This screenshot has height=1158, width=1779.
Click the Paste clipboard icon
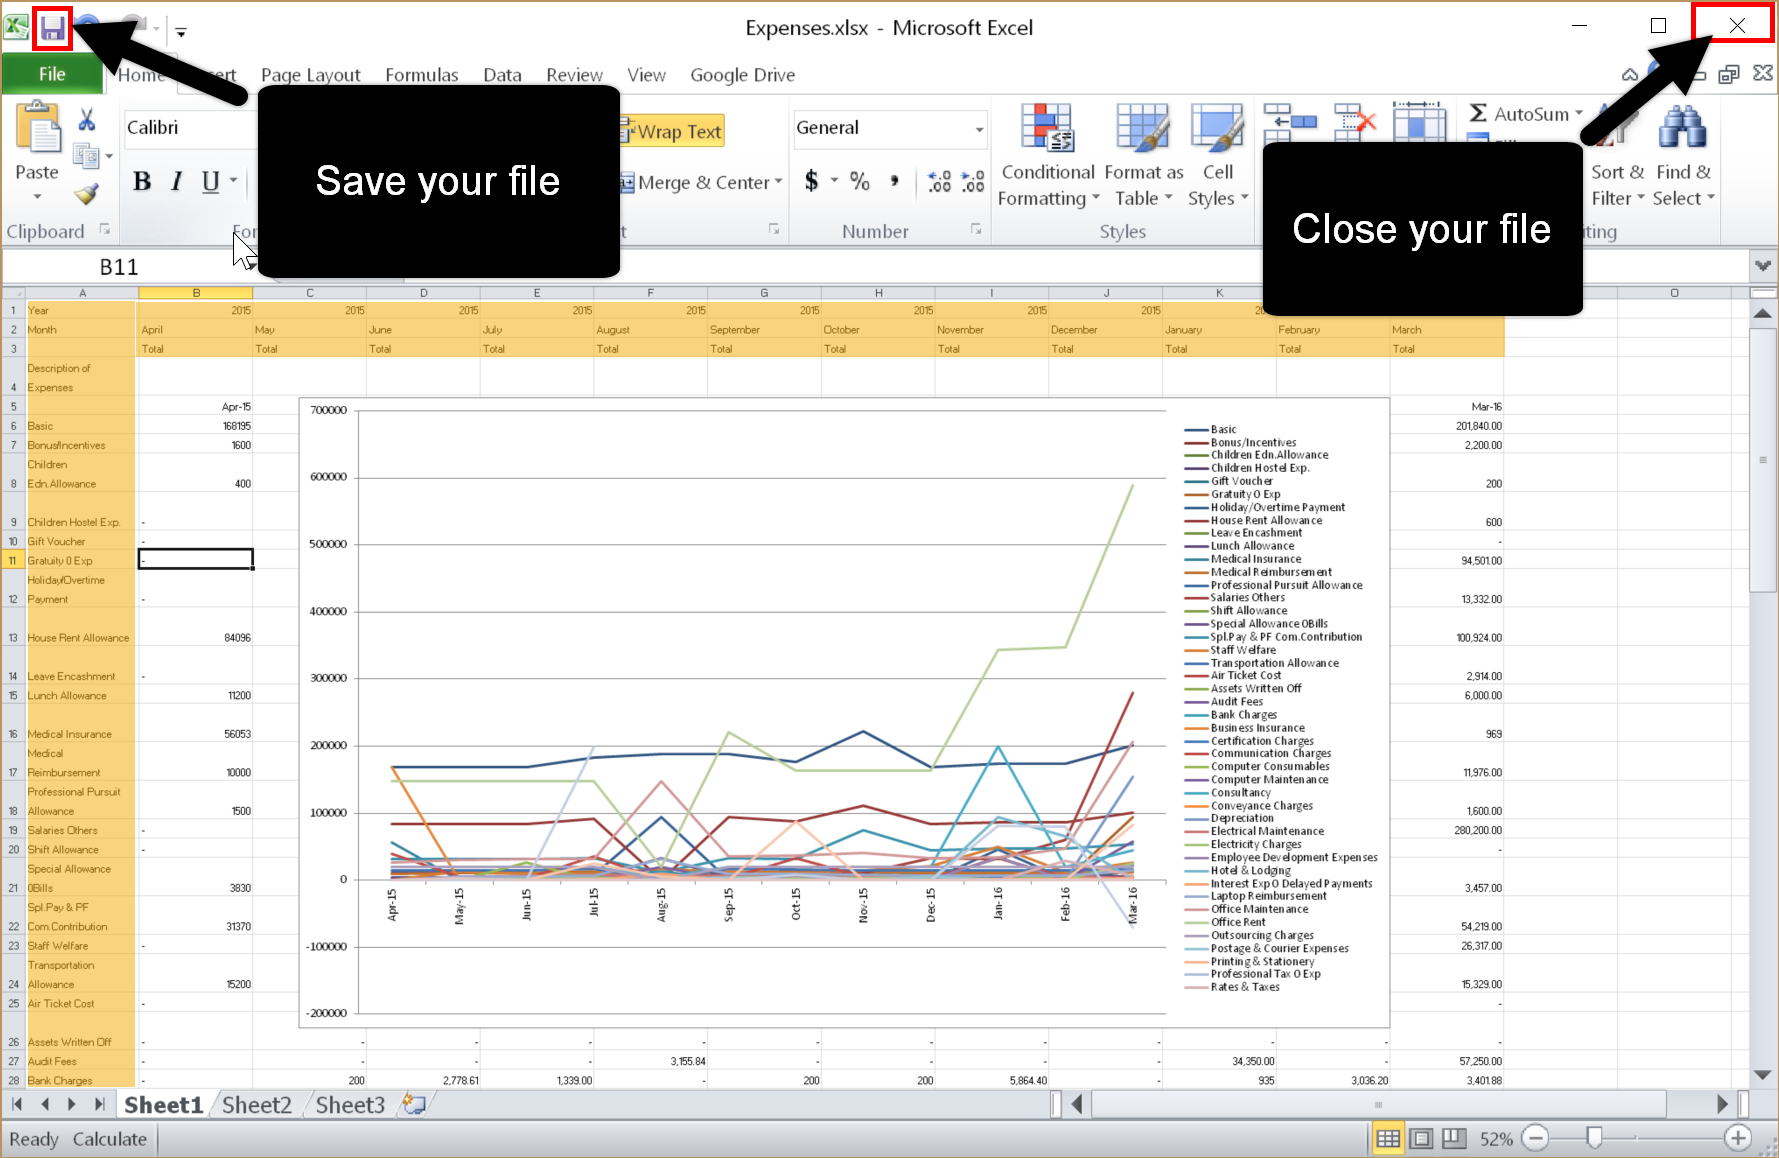(x=38, y=128)
